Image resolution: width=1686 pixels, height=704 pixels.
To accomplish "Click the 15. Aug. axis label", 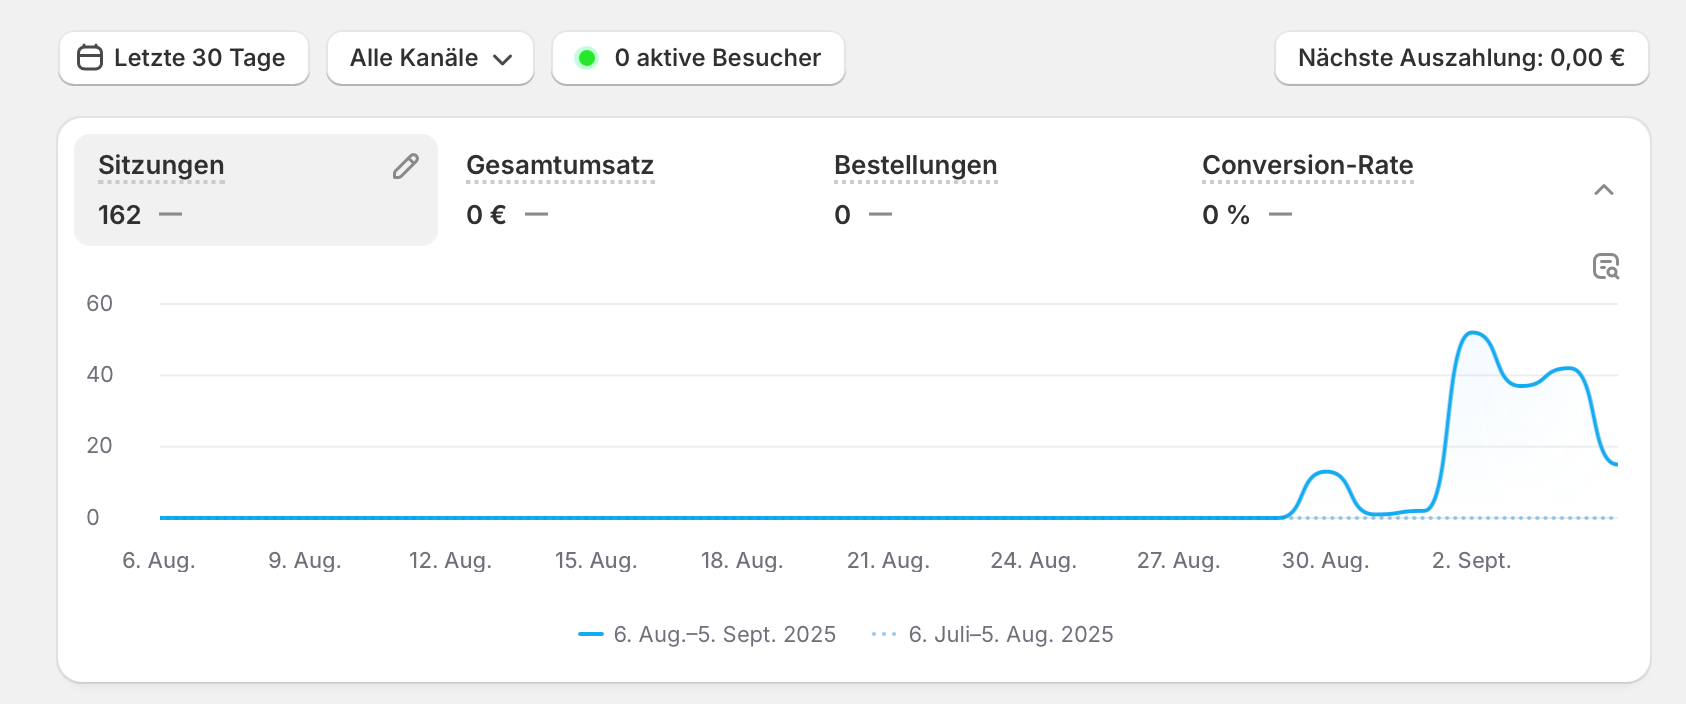I will point(596,560).
